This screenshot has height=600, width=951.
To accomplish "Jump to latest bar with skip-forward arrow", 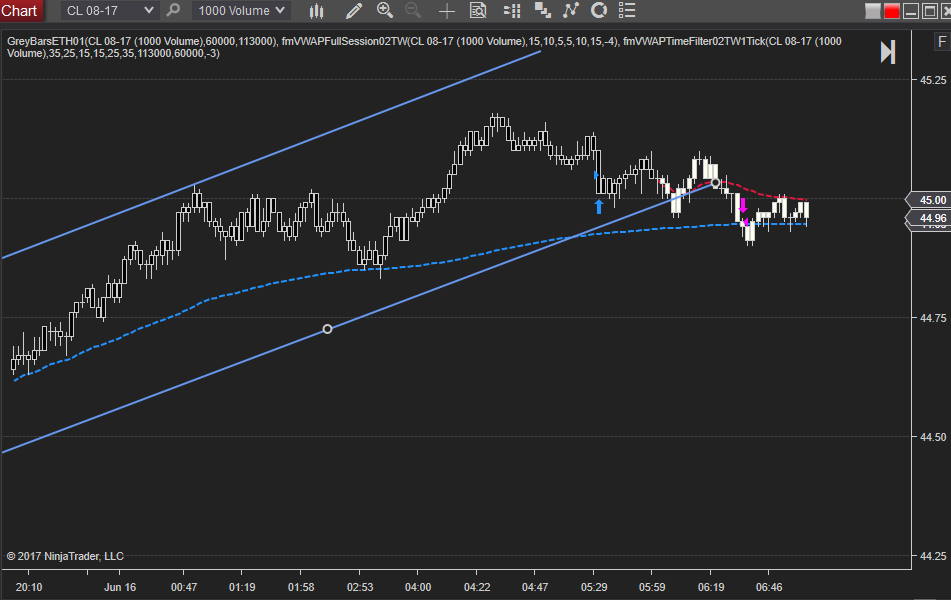I will pyautogui.click(x=888, y=52).
